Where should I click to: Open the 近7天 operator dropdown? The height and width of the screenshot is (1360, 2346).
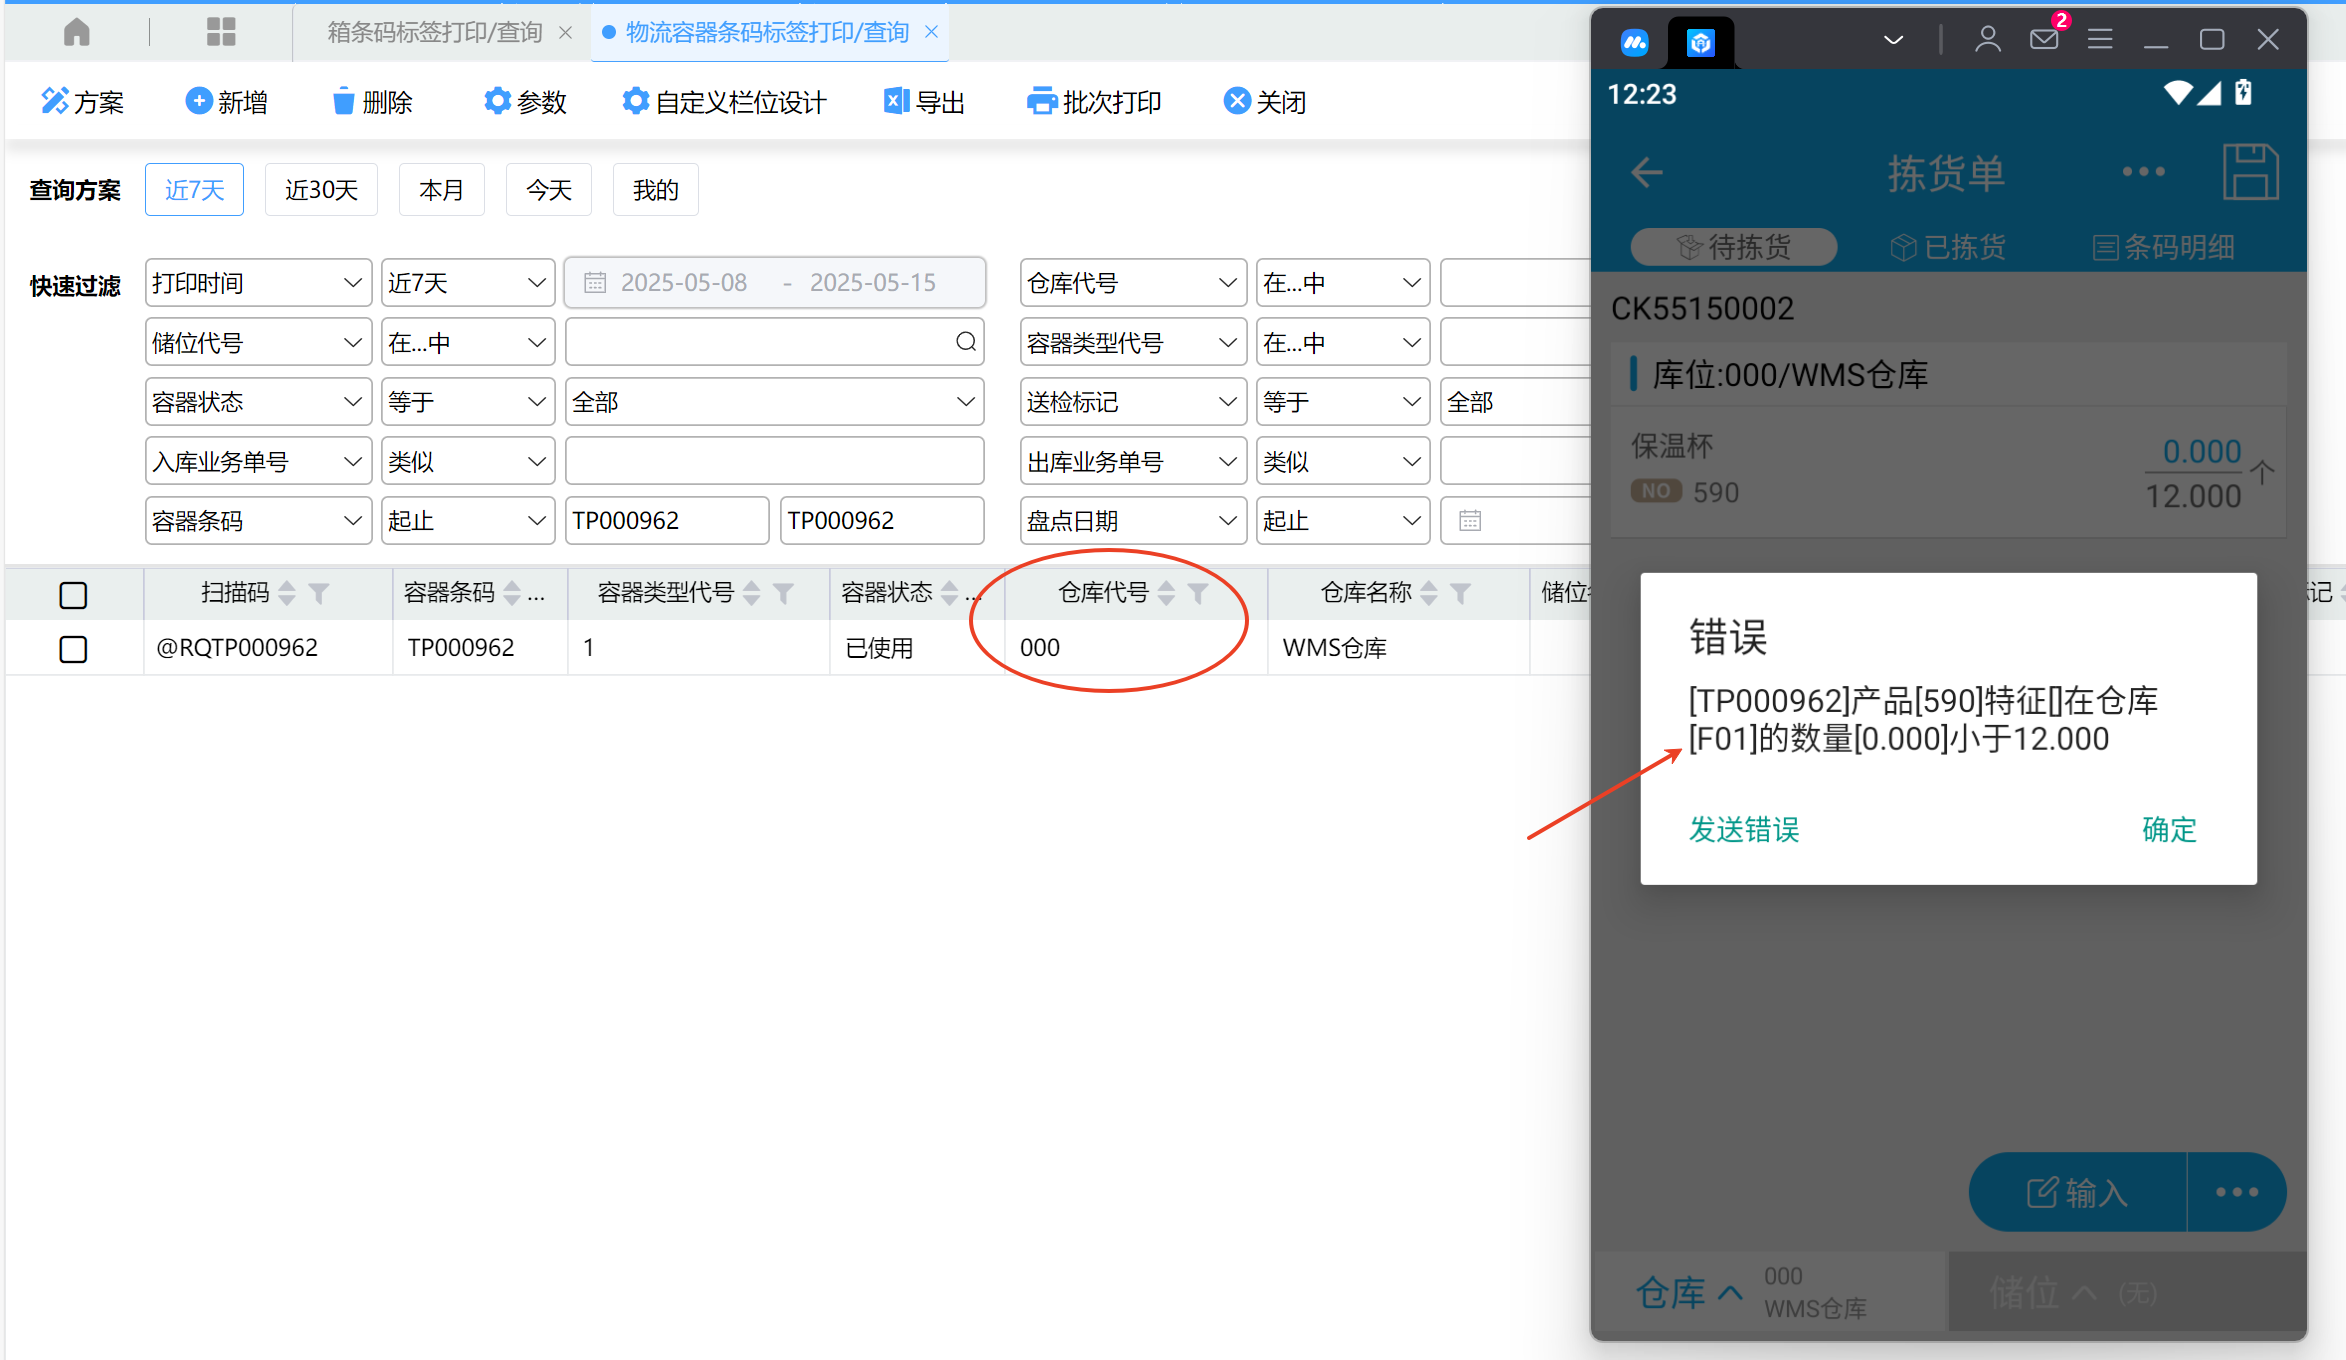click(468, 283)
